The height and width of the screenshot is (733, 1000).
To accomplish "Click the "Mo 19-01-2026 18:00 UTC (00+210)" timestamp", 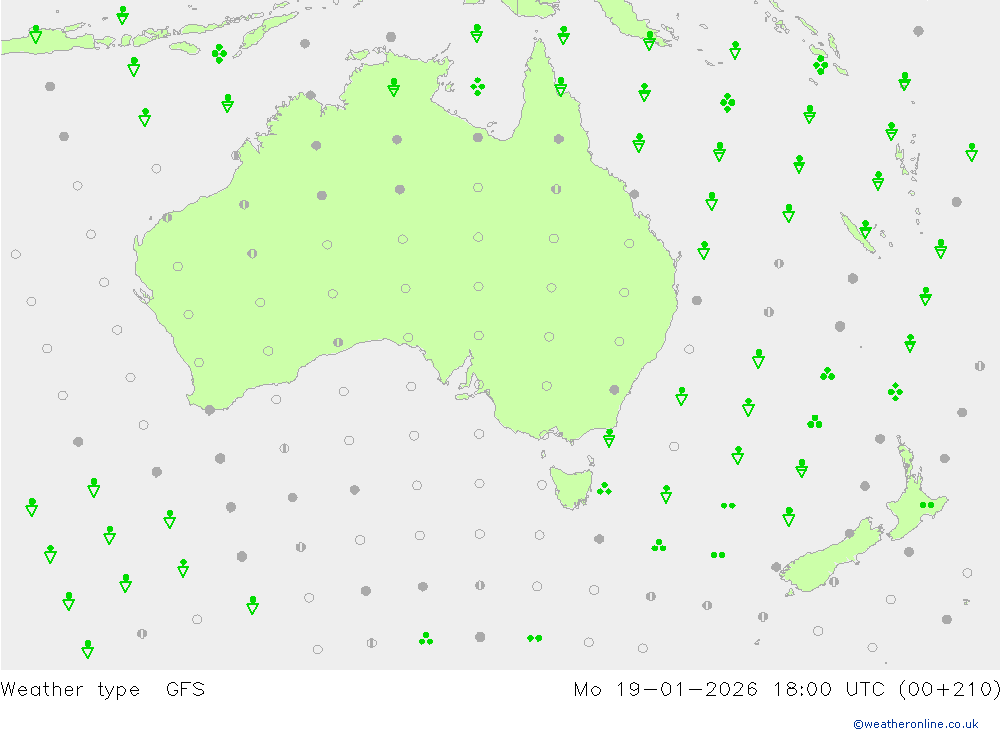I will coord(786,690).
